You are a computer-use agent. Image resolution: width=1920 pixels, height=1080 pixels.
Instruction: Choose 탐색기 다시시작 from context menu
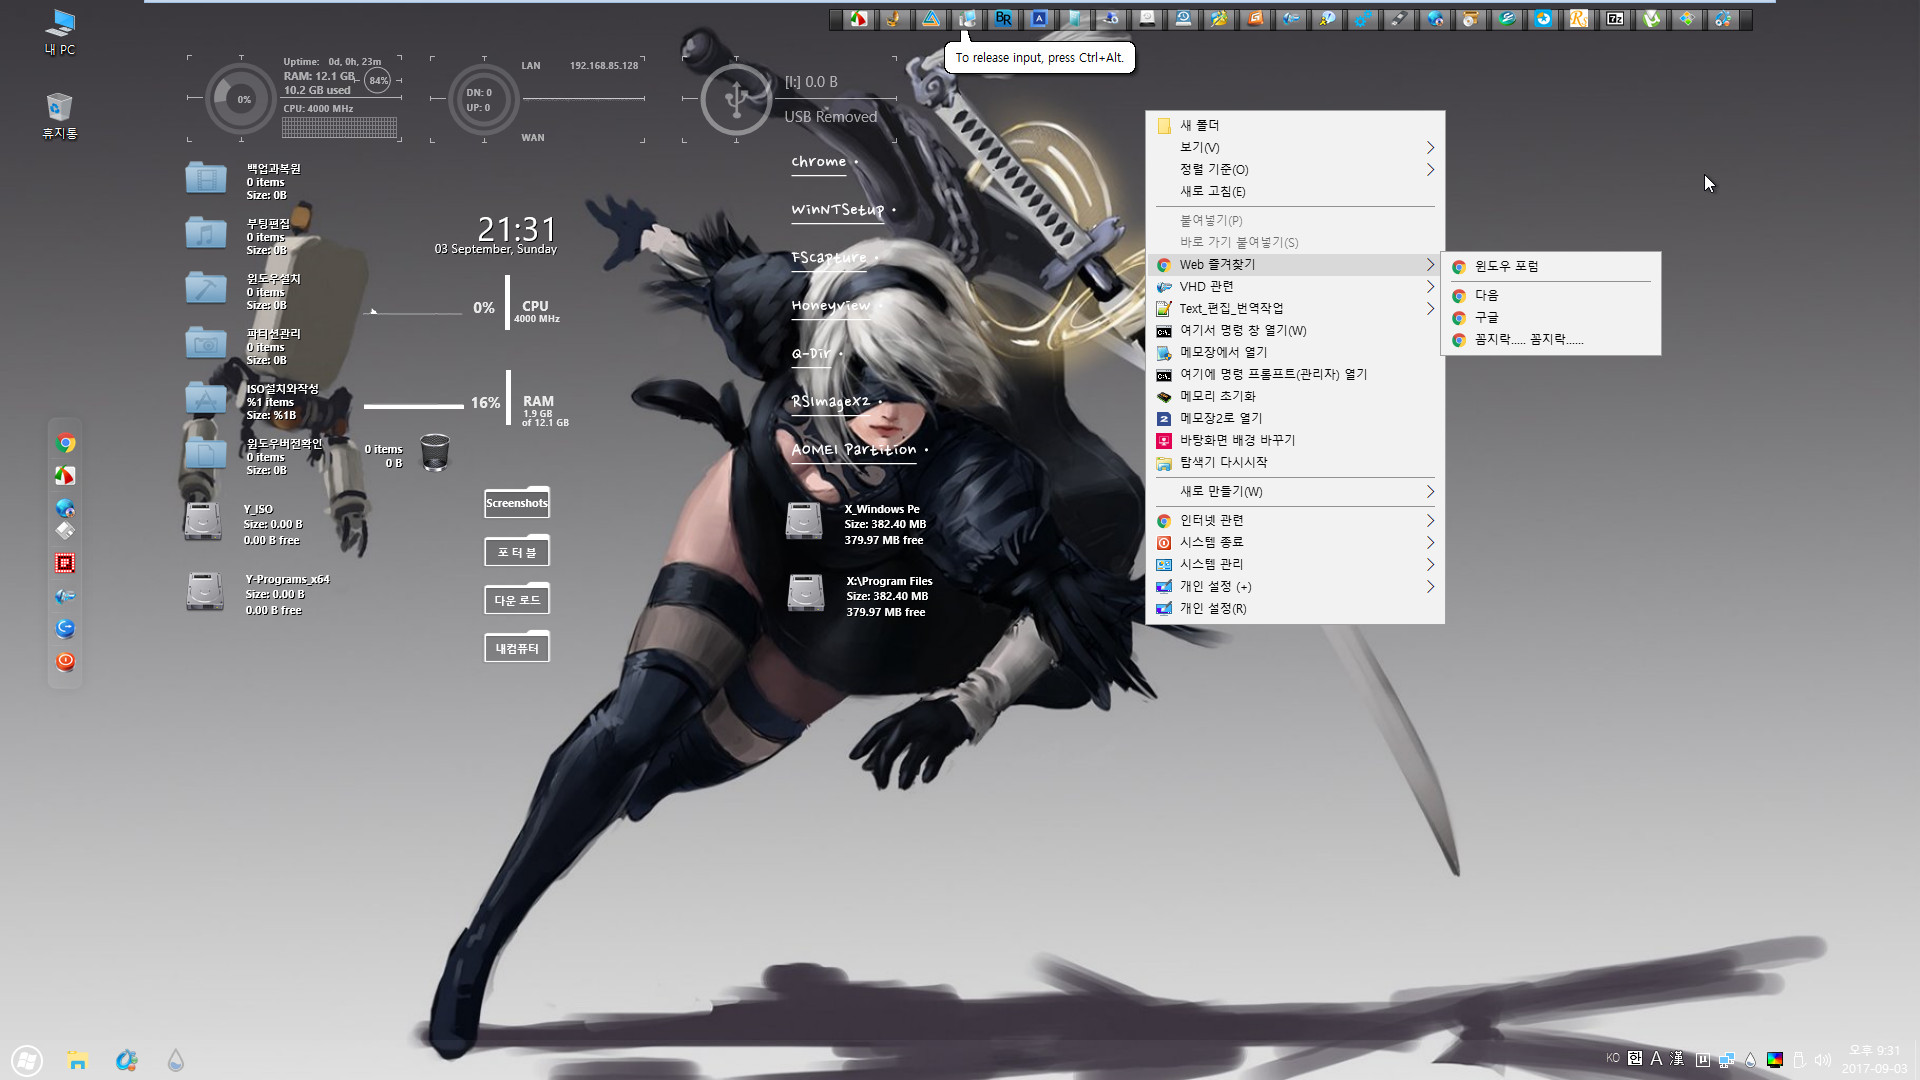click(x=1295, y=463)
